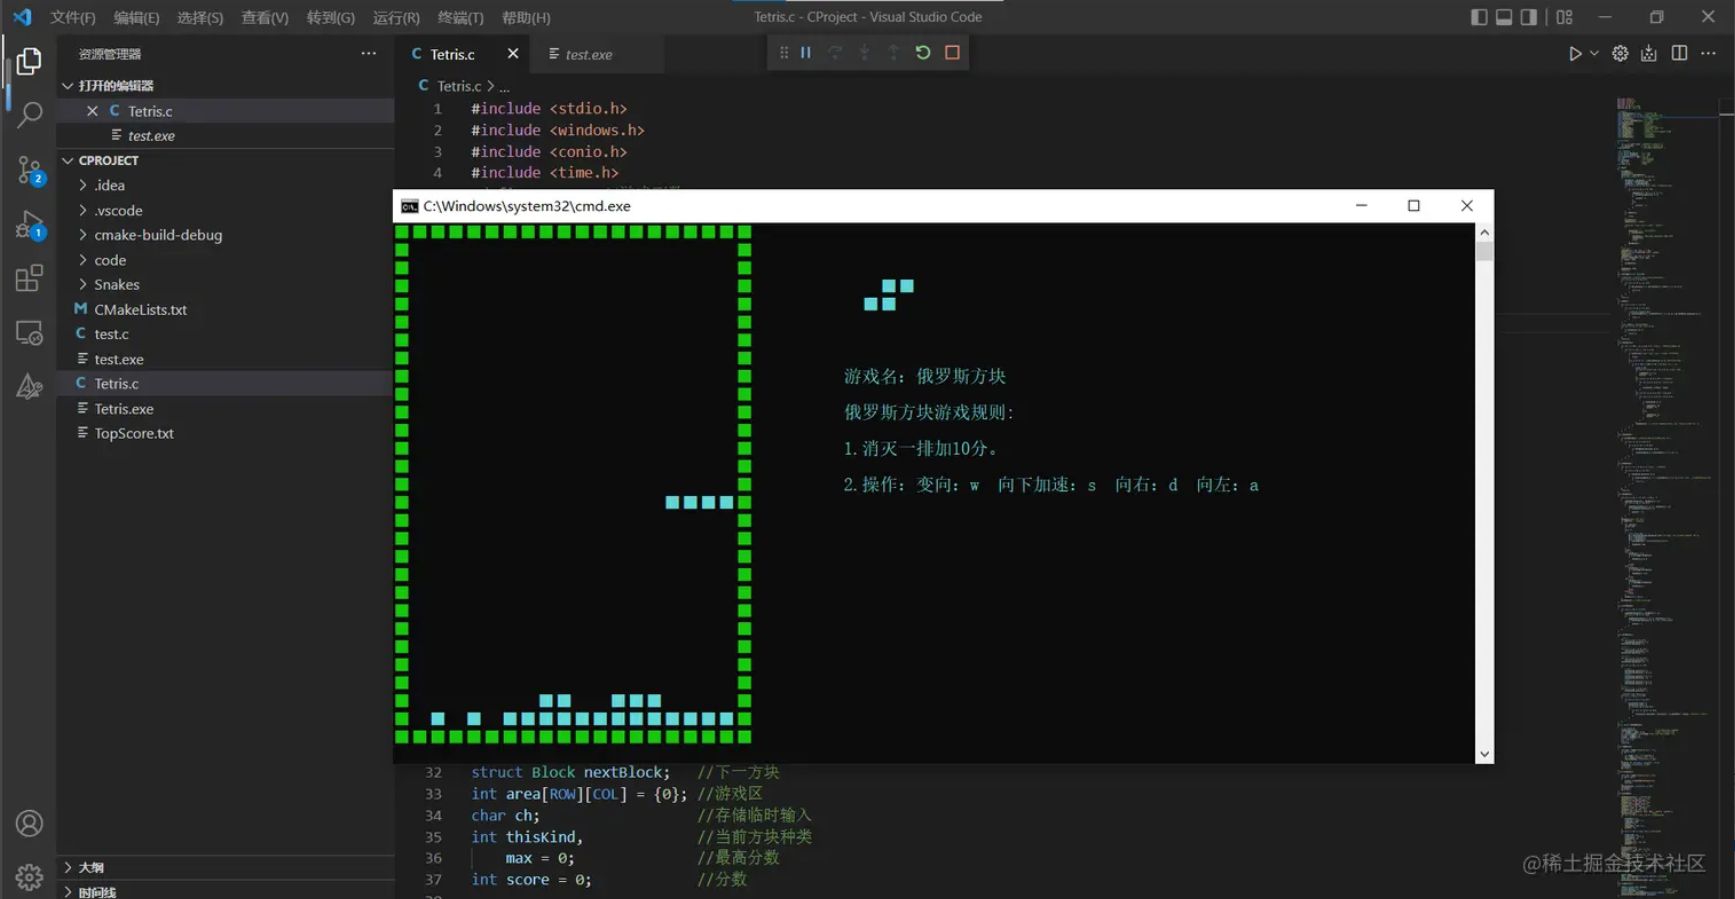Viewport: 1735px width, 899px height.
Task: Open Source Control view in activity bar
Action: (x=29, y=170)
